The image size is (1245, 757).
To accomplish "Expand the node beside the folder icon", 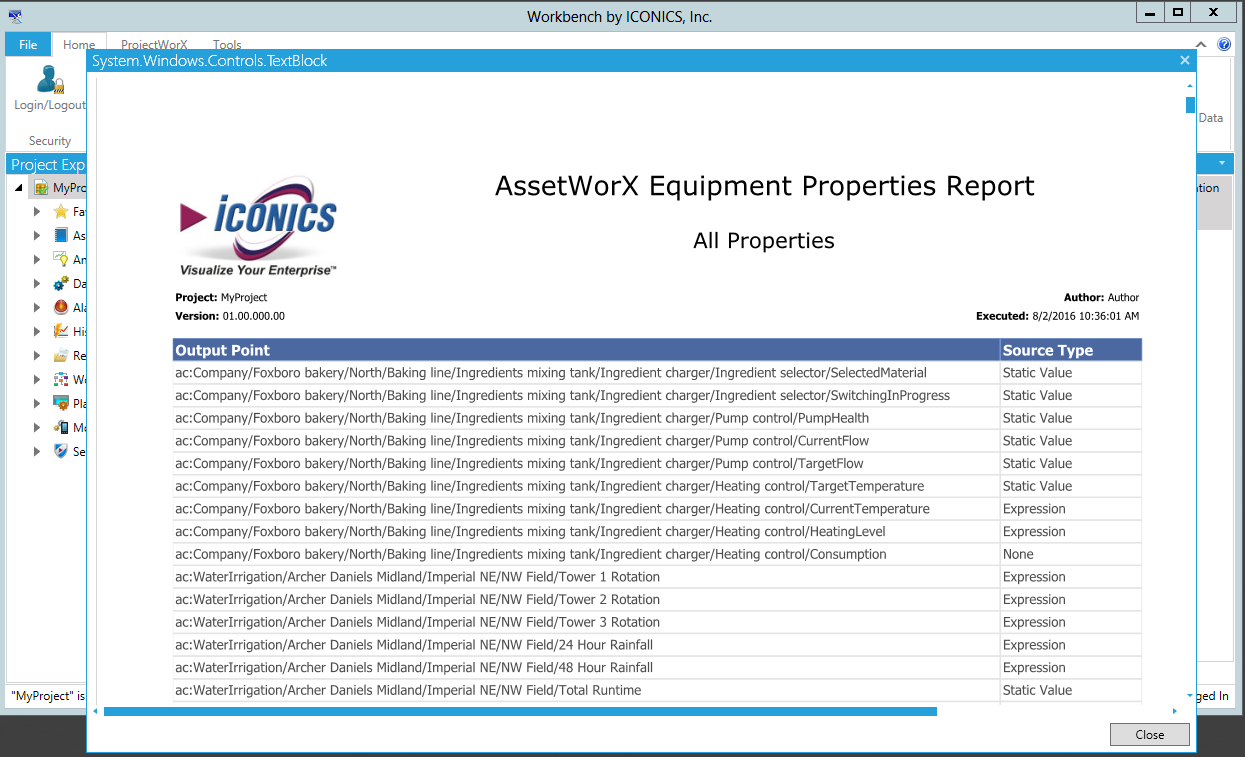I will click(37, 356).
